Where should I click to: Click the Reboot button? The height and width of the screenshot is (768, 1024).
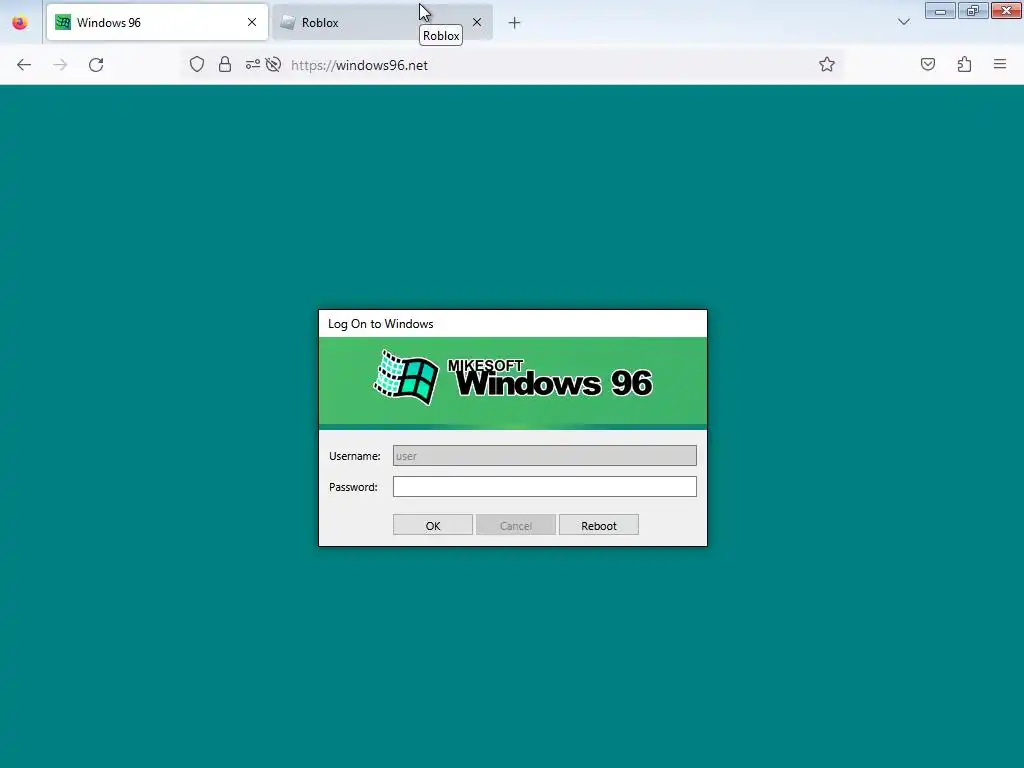click(x=599, y=525)
